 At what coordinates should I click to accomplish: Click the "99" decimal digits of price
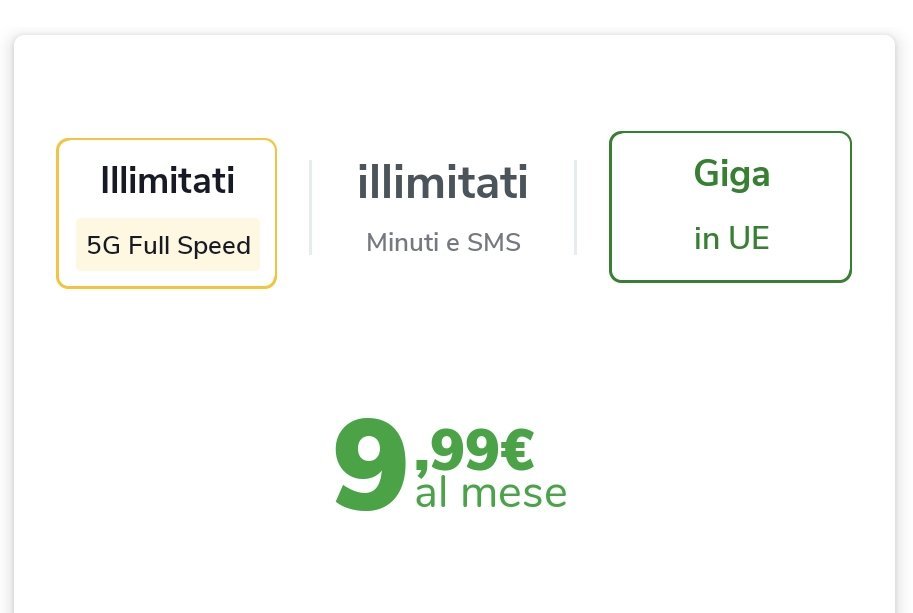pyautogui.click(x=463, y=450)
